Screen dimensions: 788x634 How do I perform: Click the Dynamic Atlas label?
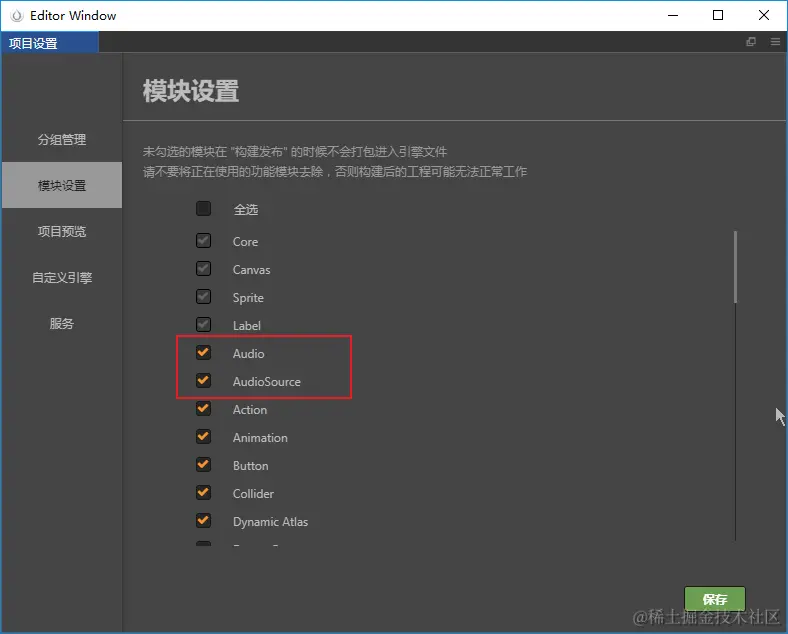click(270, 522)
